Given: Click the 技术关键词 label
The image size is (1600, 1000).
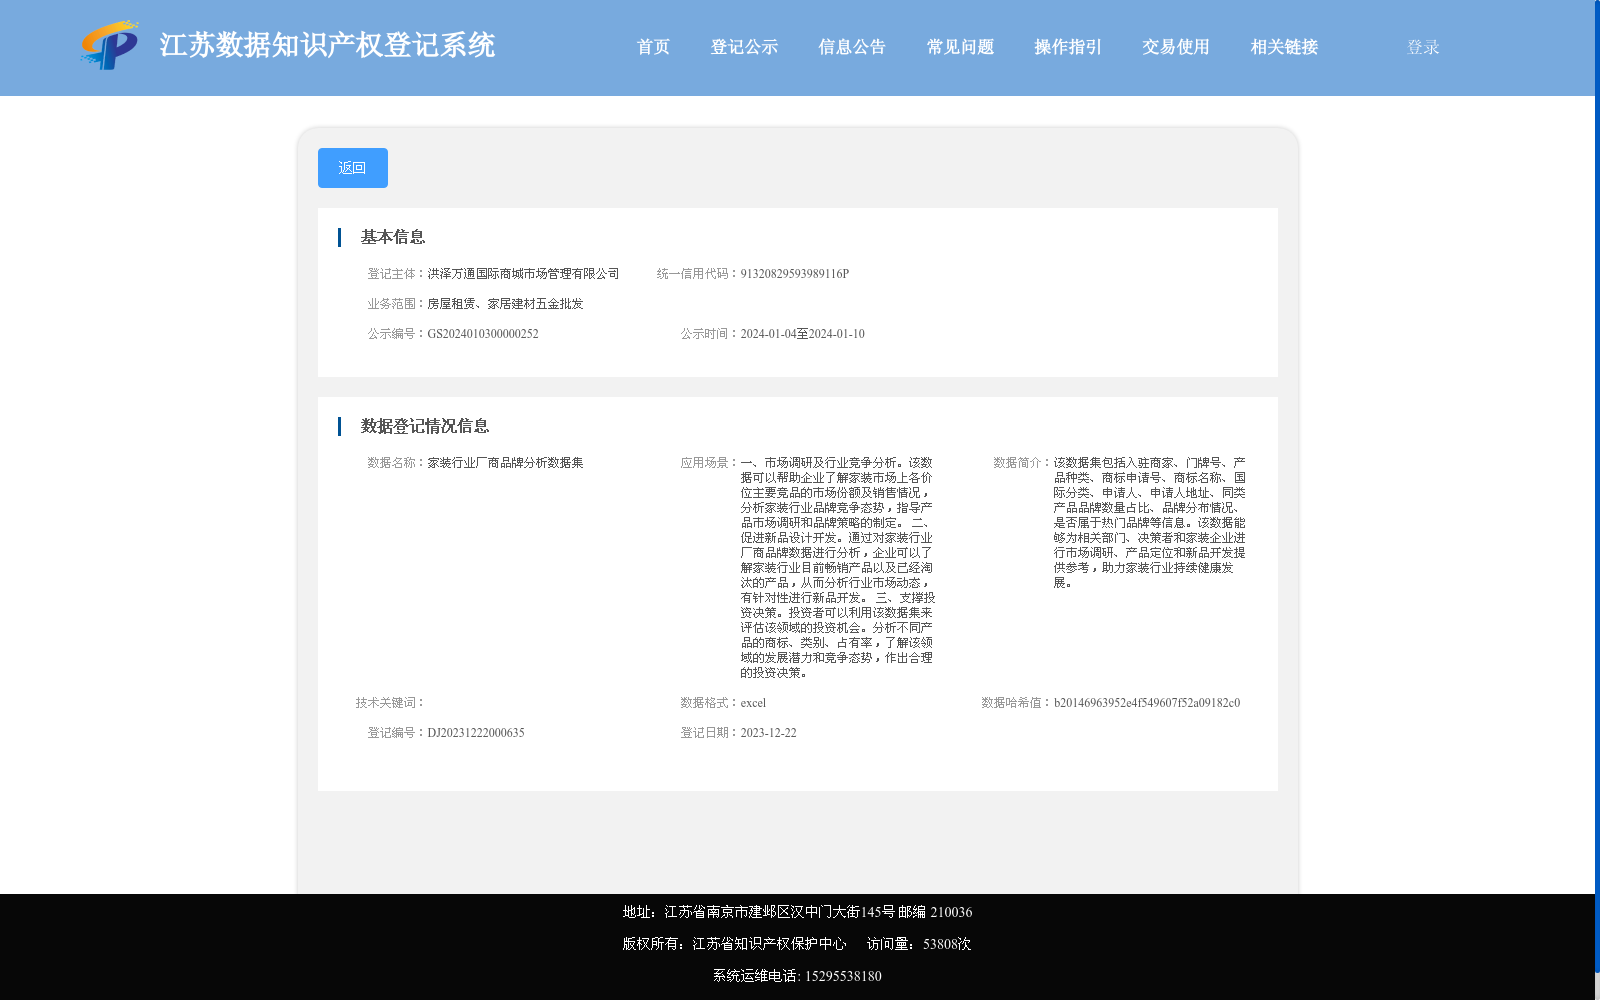Looking at the screenshot, I should (390, 703).
